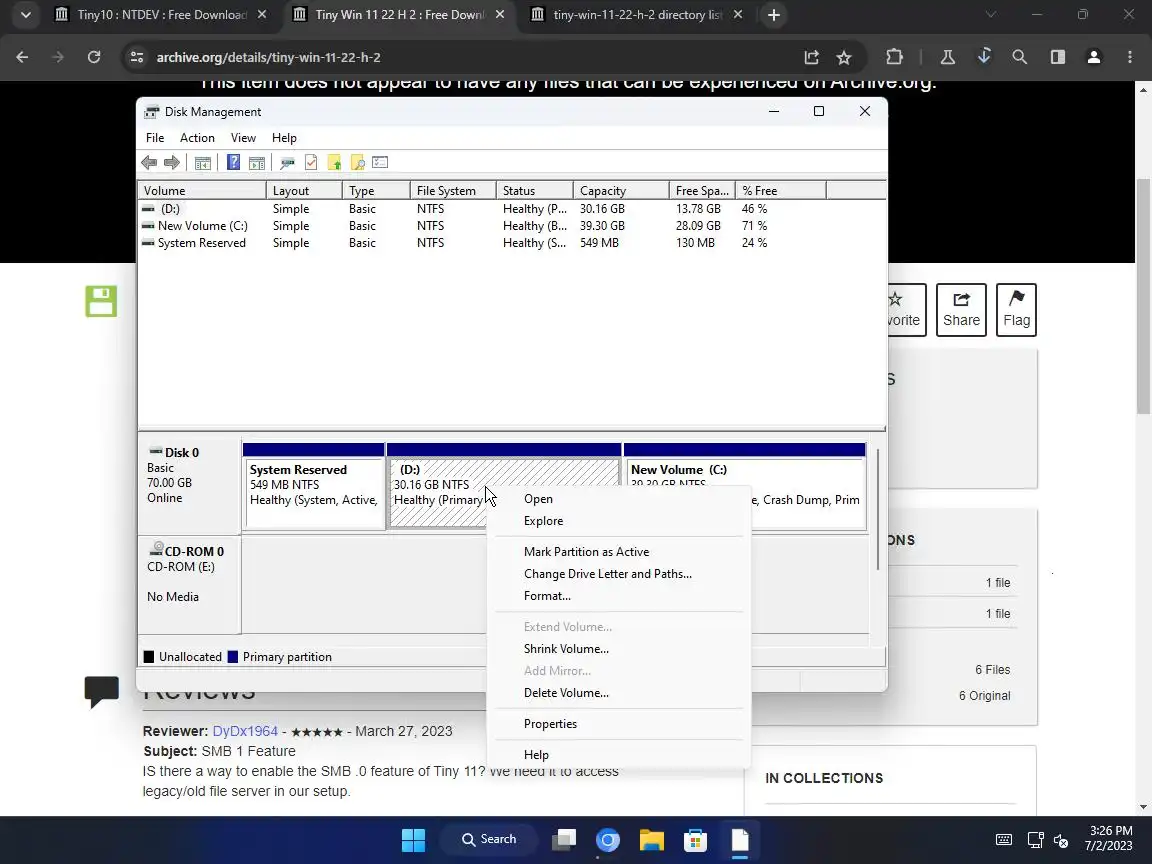1152x864 pixels.
Task: Choose Explore from context menu
Action: (619, 521)
